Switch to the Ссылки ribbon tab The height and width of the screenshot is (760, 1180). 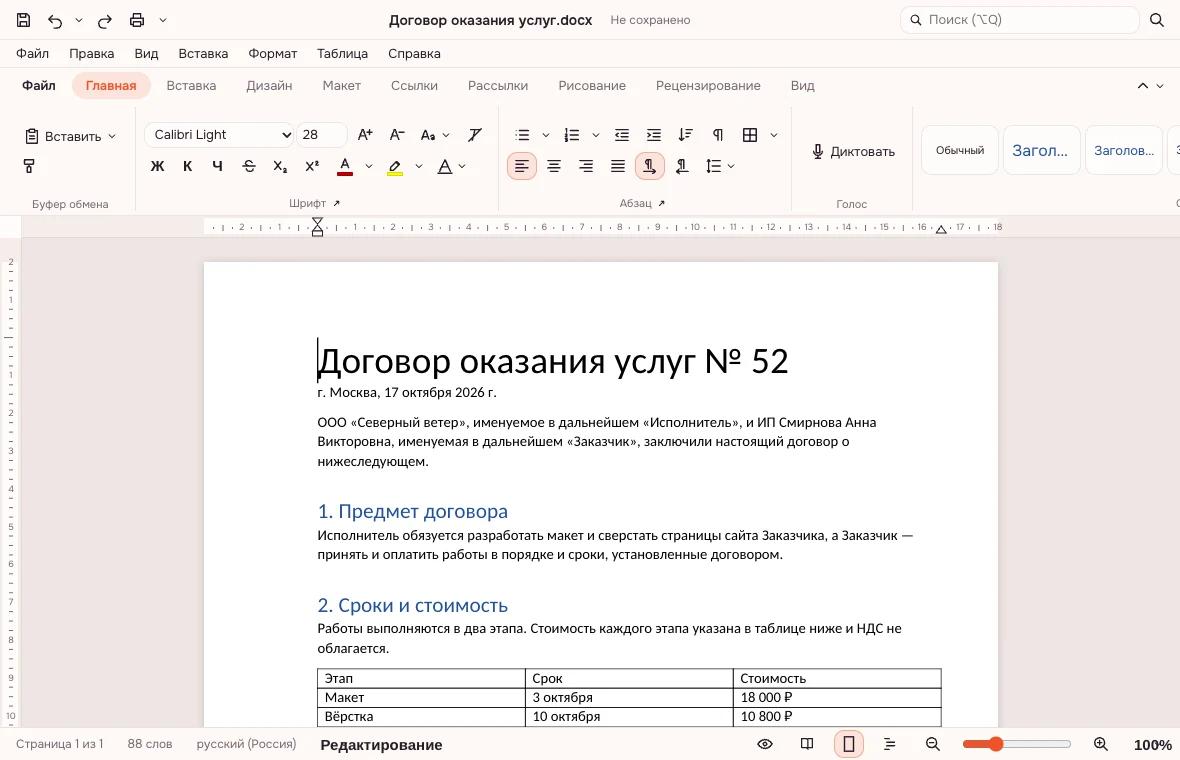click(x=414, y=86)
